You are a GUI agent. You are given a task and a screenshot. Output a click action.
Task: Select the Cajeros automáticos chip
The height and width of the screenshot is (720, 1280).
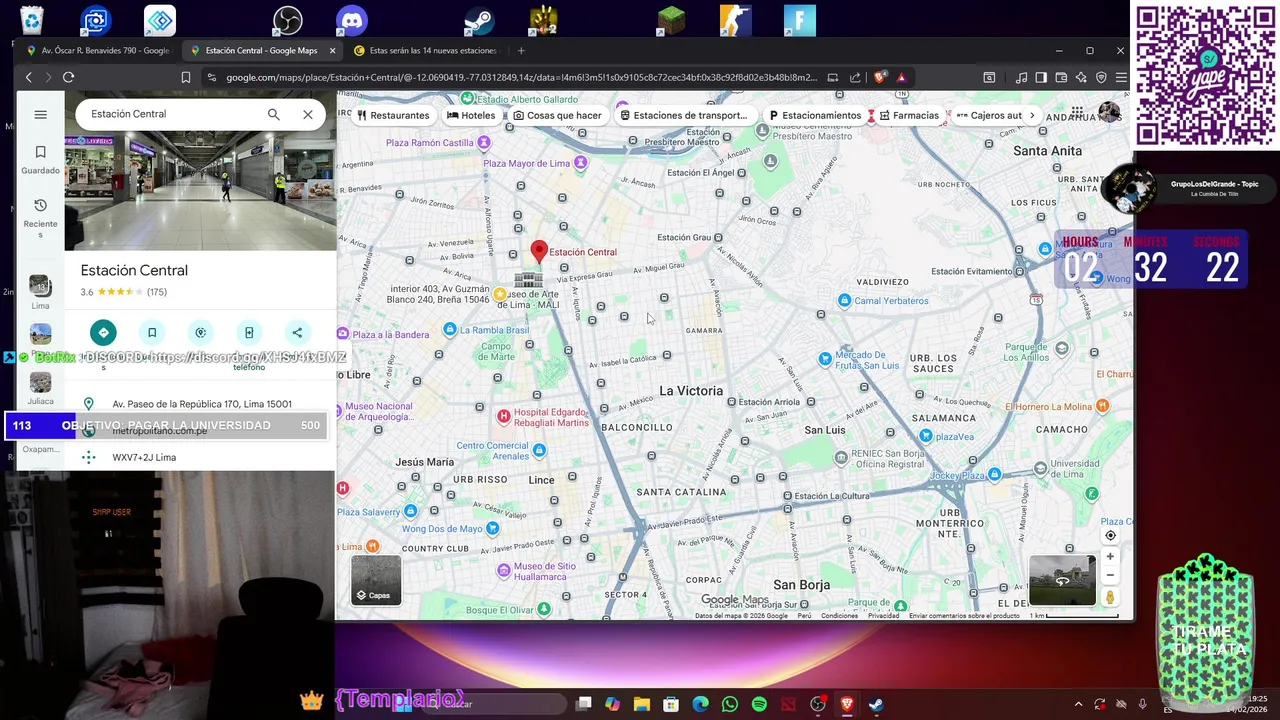[988, 115]
